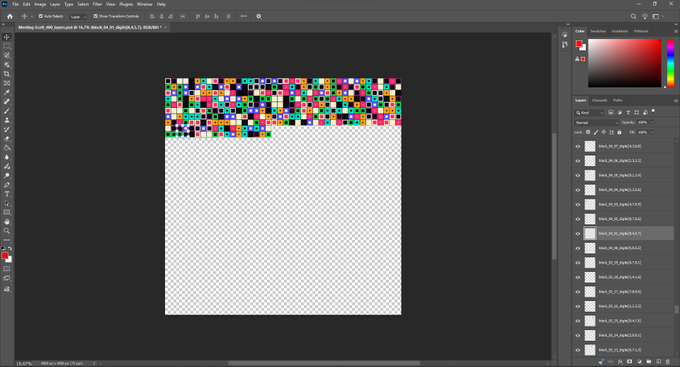Switch to the Swatches tab
The width and height of the screenshot is (680, 367).
click(x=598, y=31)
